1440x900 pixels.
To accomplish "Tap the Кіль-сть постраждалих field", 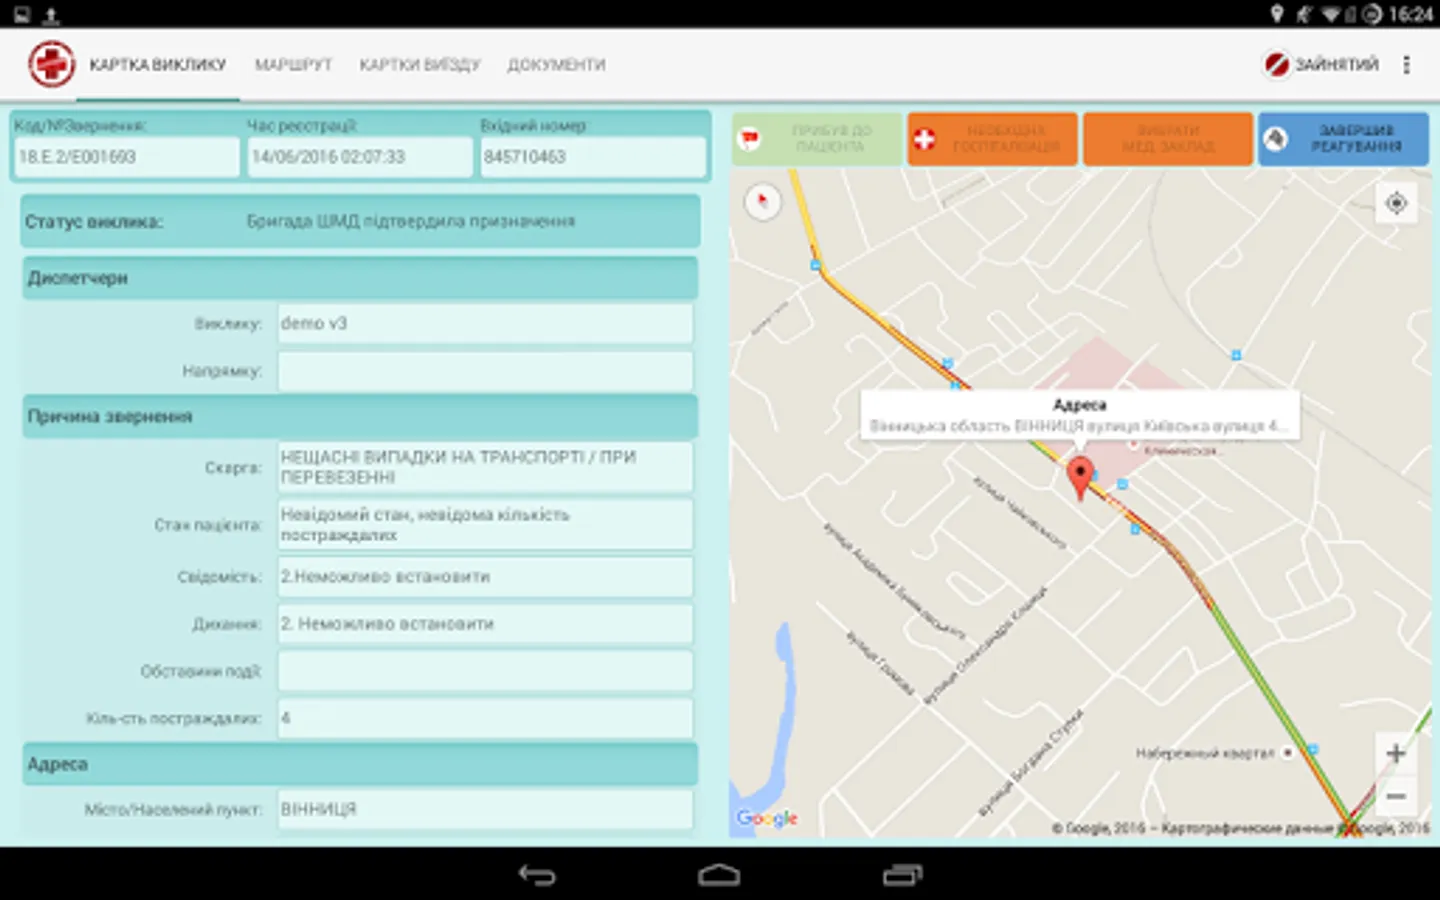I will tap(485, 718).
